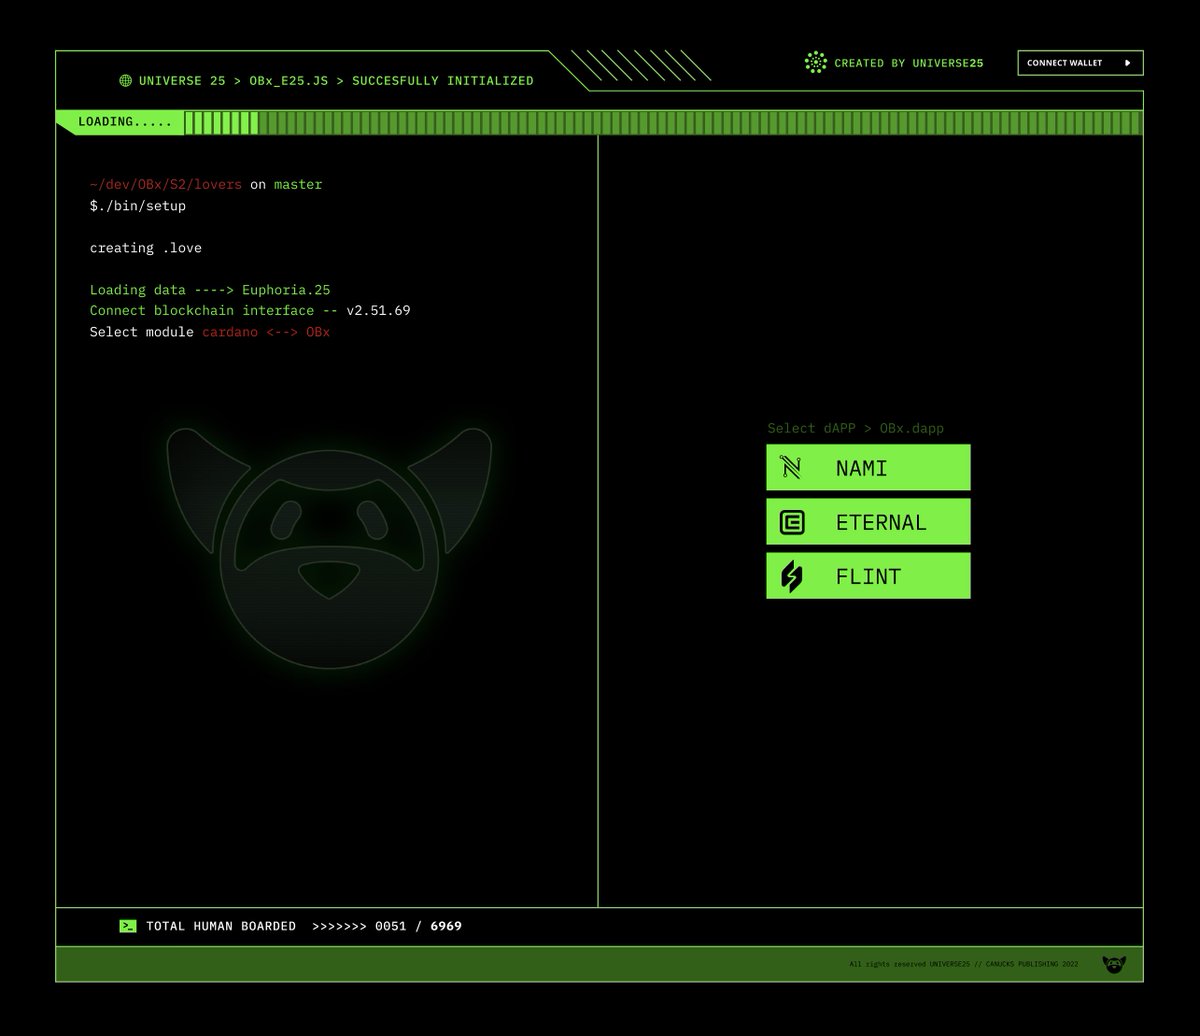Click the Eternal logo icon
Image resolution: width=1200 pixels, height=1036 pixels.
tap(792, 522)
